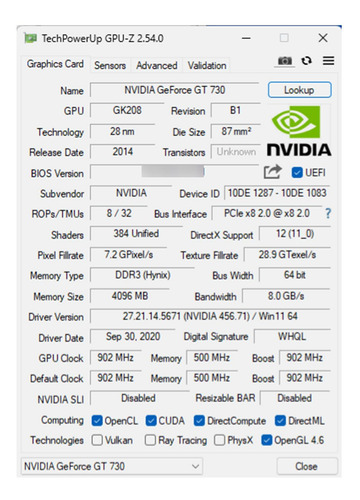Click the Digital Signature field WHQL
Screen dimensions: 360x500
(292, 336)
